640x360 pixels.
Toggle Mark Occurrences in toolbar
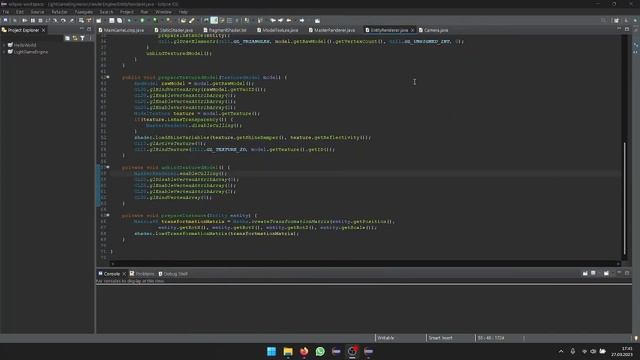tap(214, 20)
